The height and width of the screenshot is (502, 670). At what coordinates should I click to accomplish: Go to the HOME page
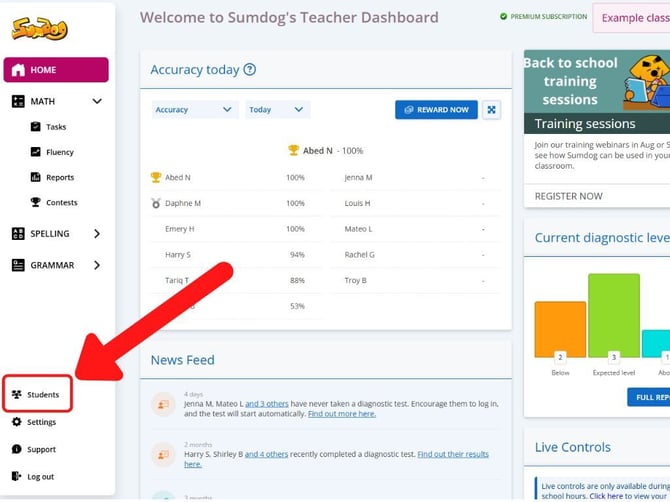click(x=56, y=70)
